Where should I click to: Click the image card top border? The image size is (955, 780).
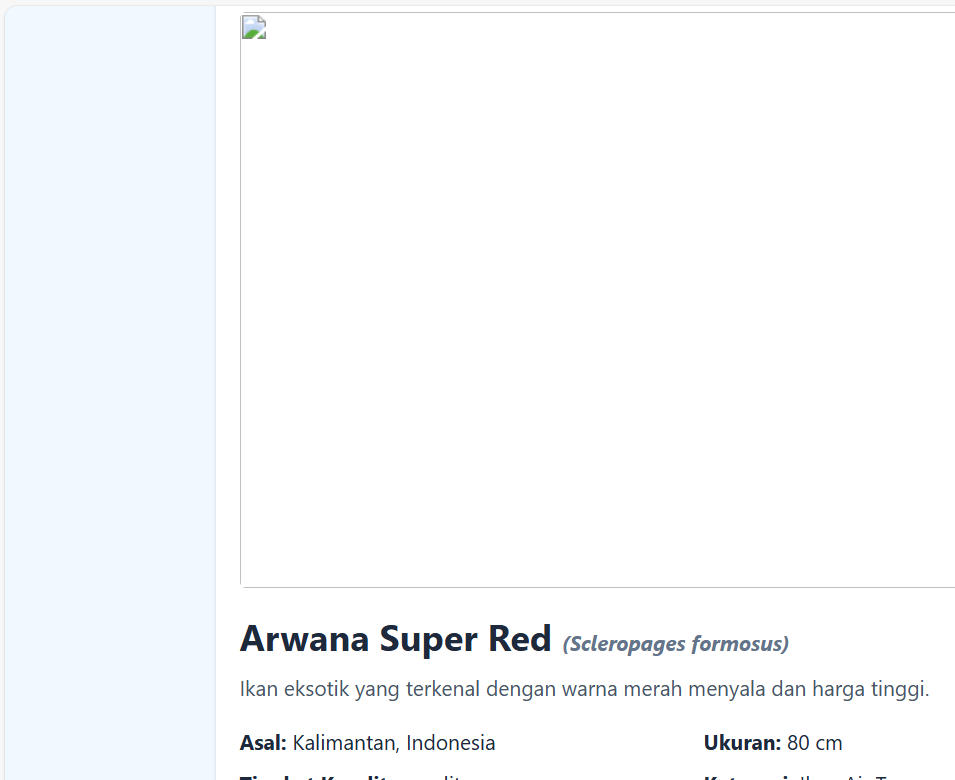pyautogui.click(x=600, y=15)
